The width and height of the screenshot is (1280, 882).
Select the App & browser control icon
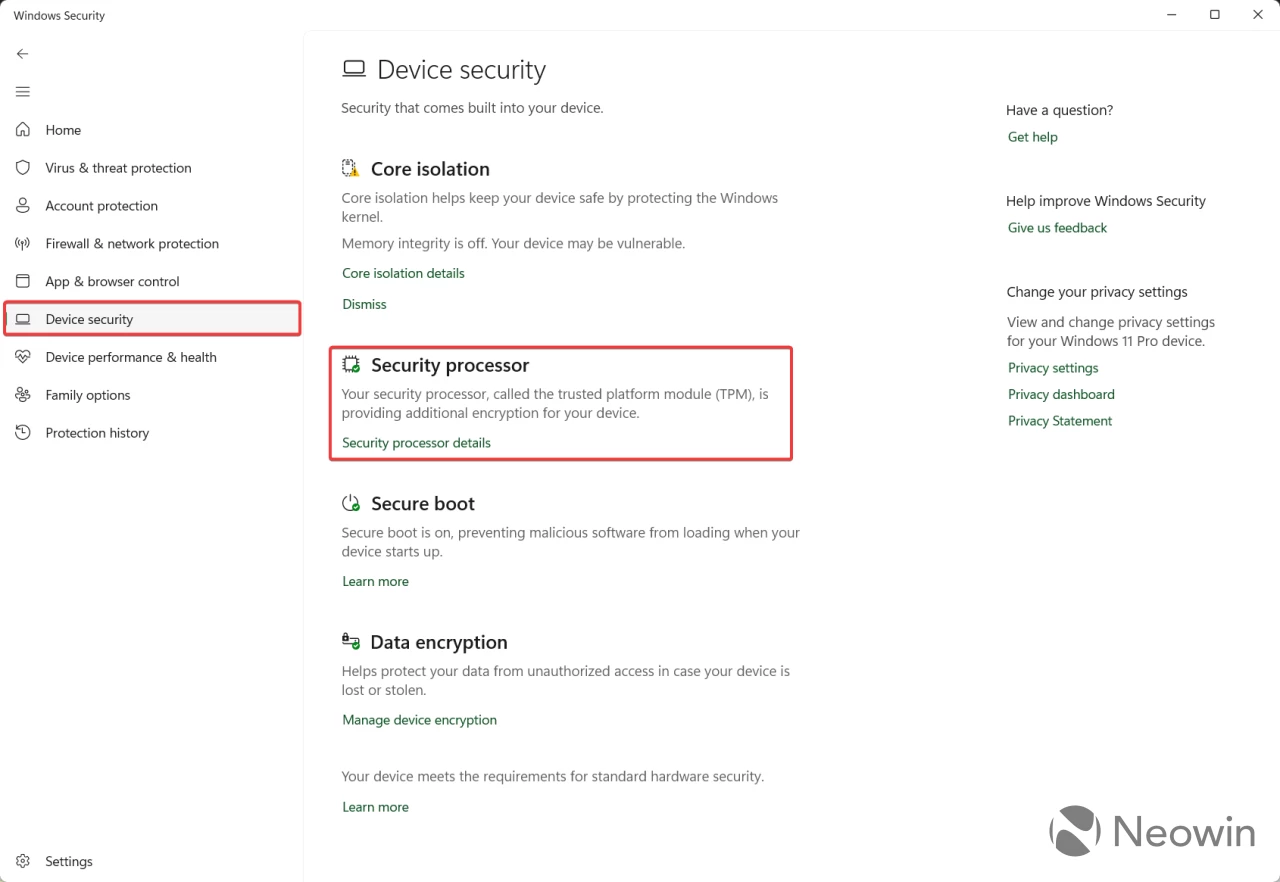tap(22, 281)
